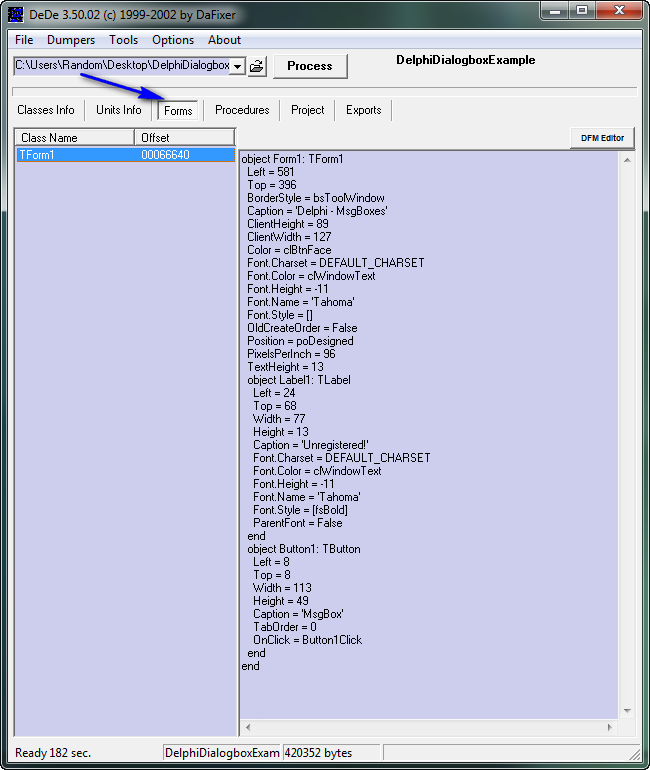Screen dimensions: 650x770
Task: Click the 'ClientHeight = 89' line
Action: [x=288, y=224]
